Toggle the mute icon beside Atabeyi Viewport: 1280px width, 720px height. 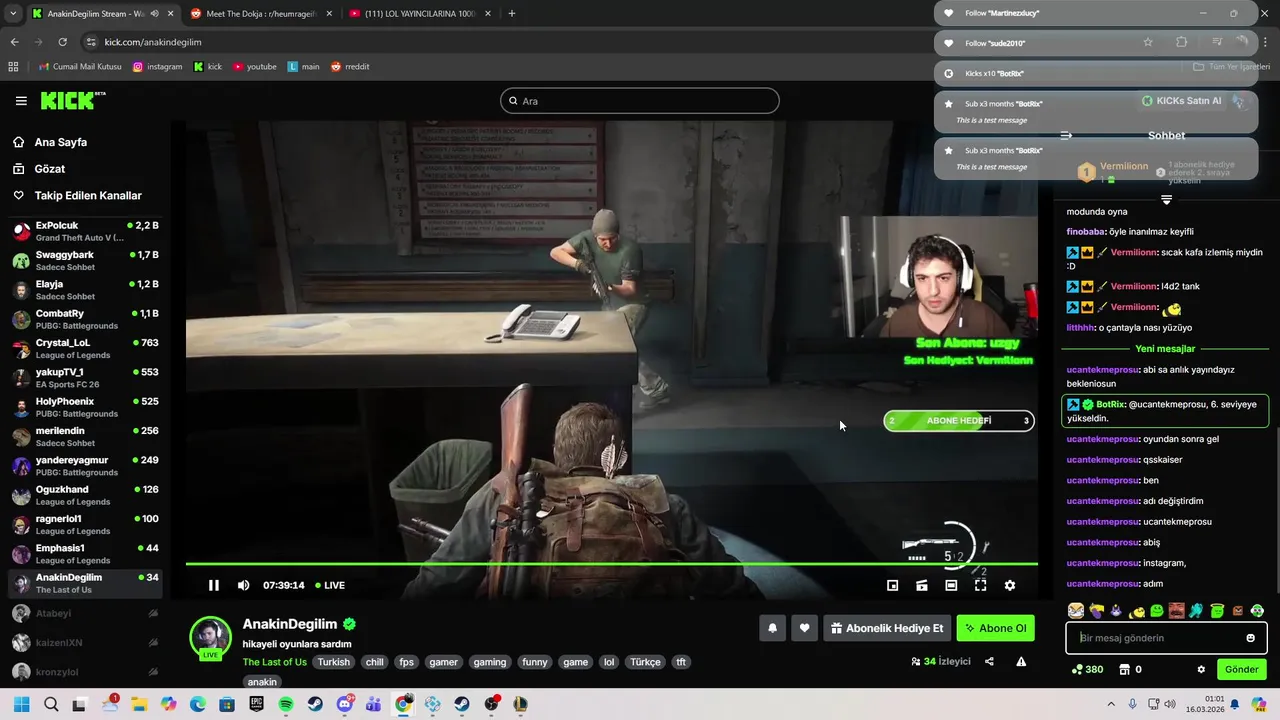coord(153,613)
